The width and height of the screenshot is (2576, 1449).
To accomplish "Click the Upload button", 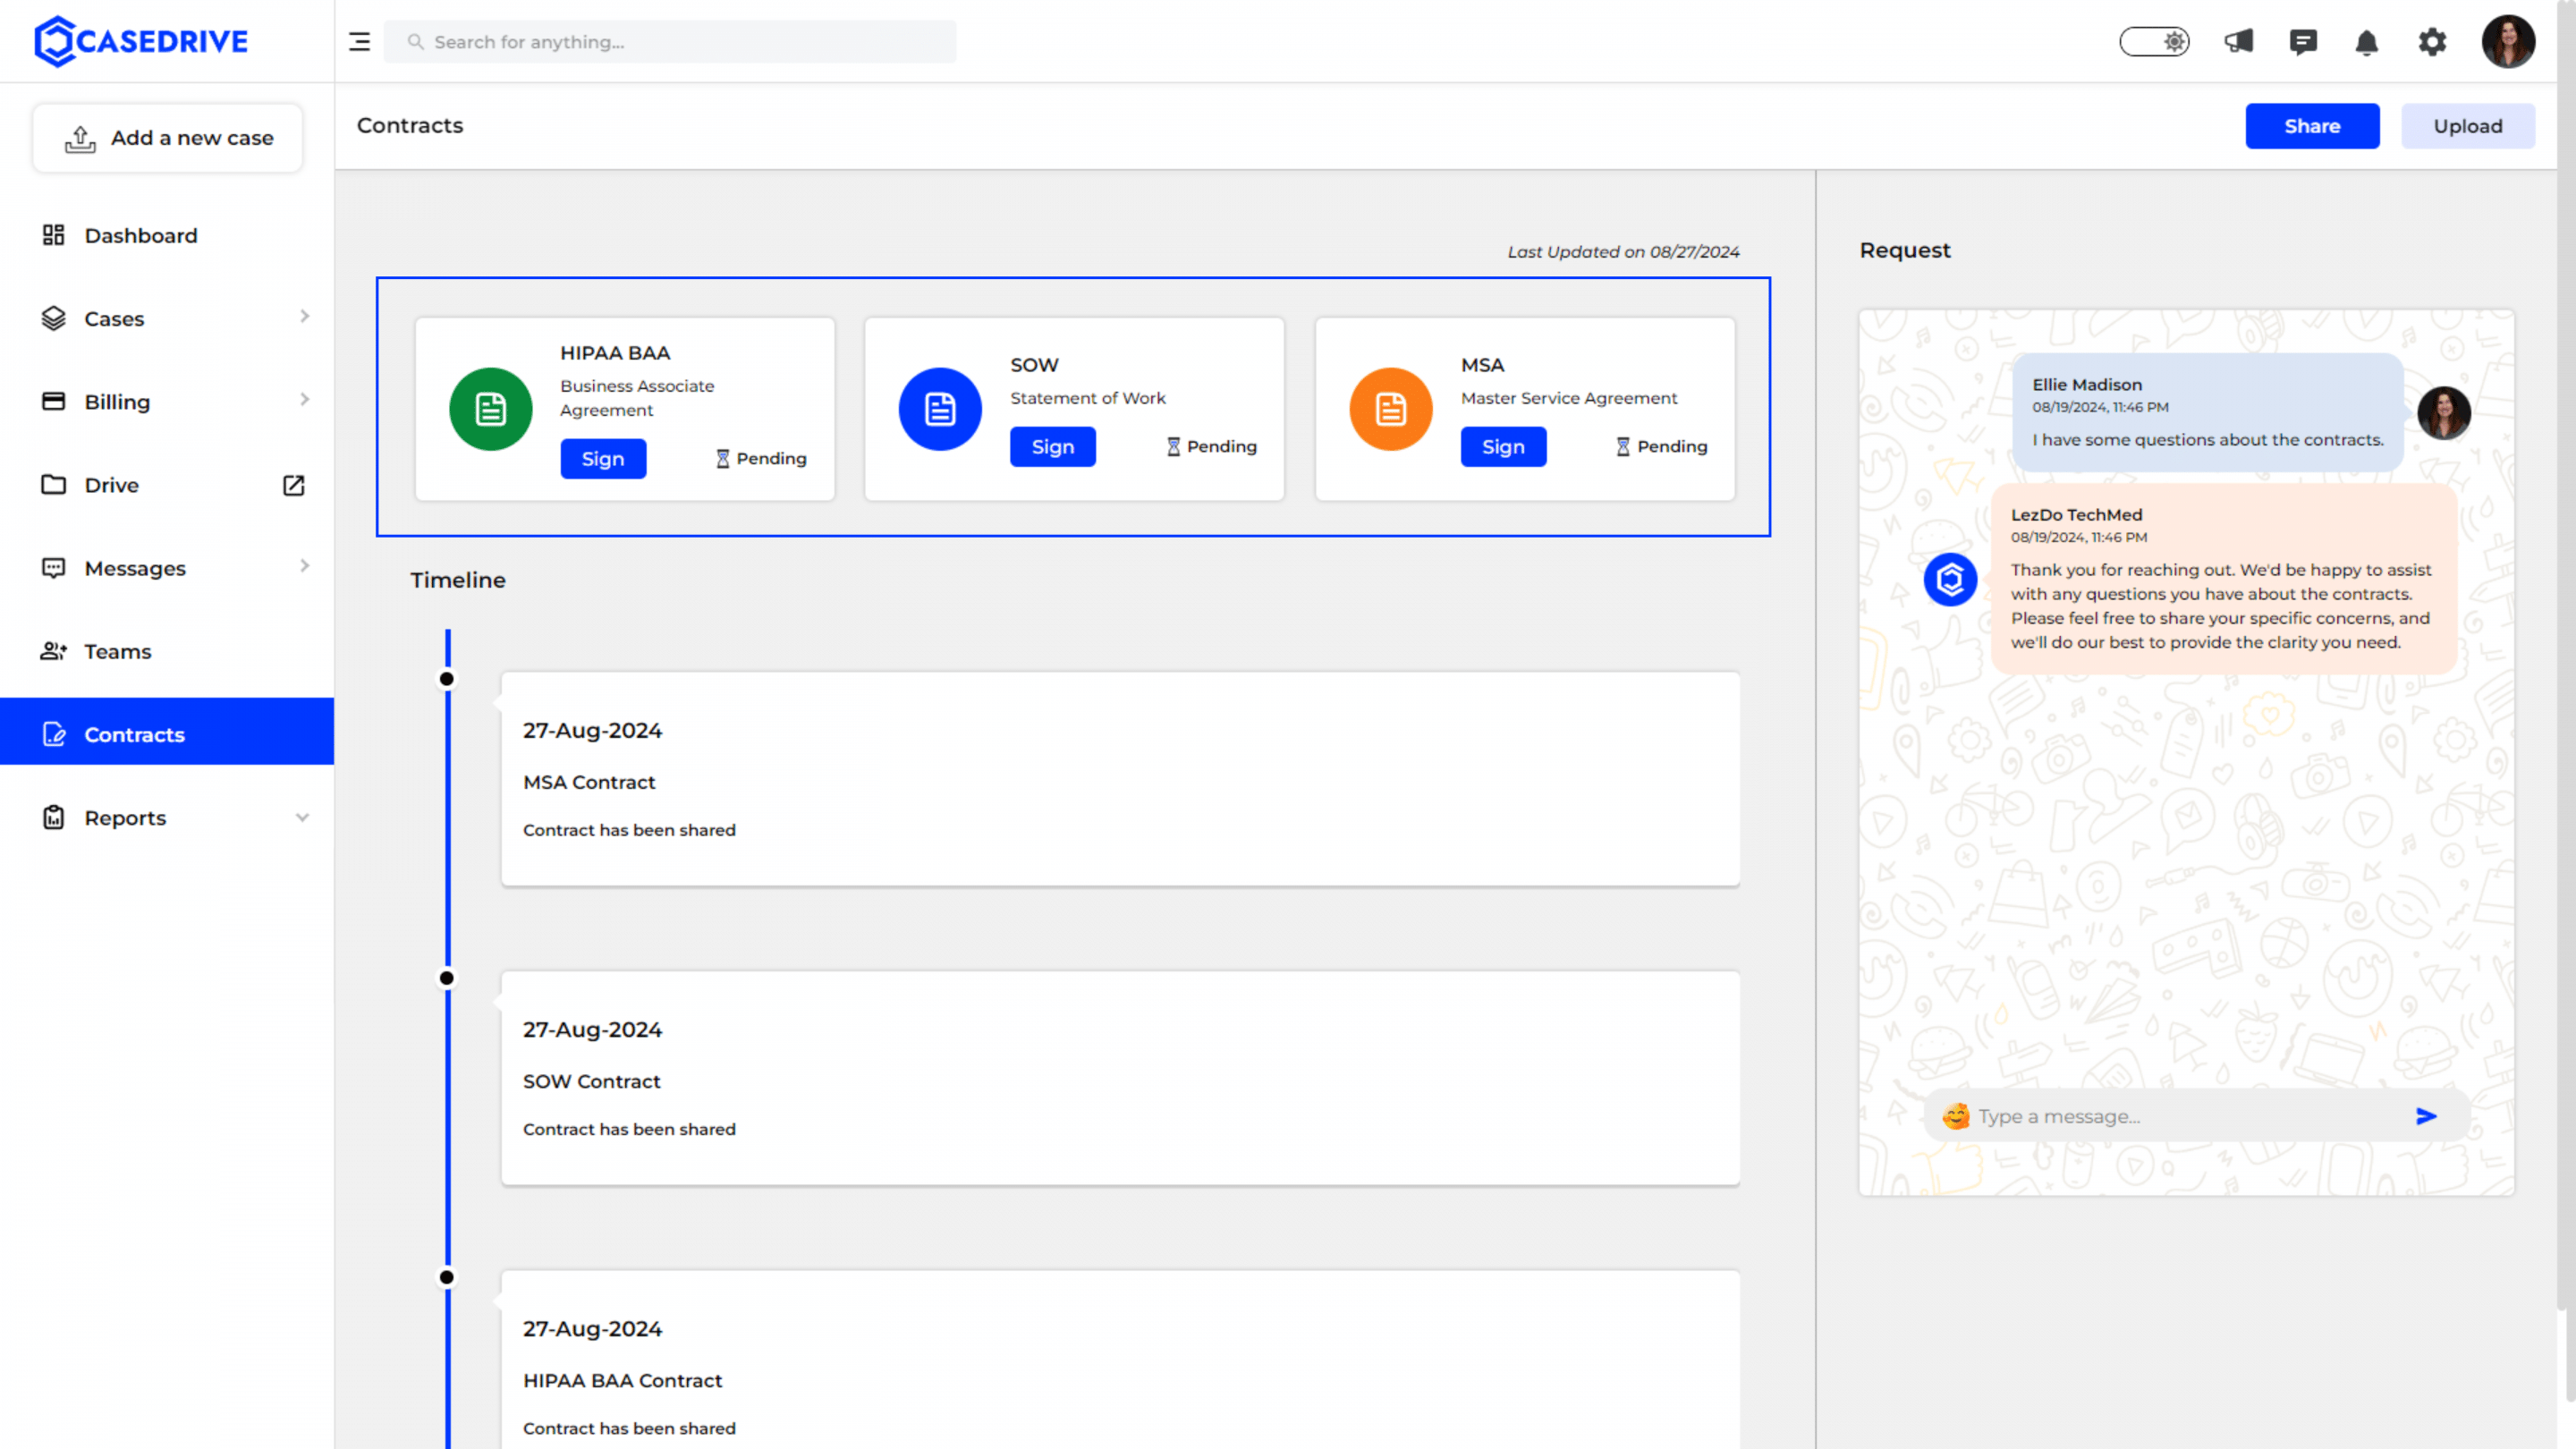I will point(2467,126).
